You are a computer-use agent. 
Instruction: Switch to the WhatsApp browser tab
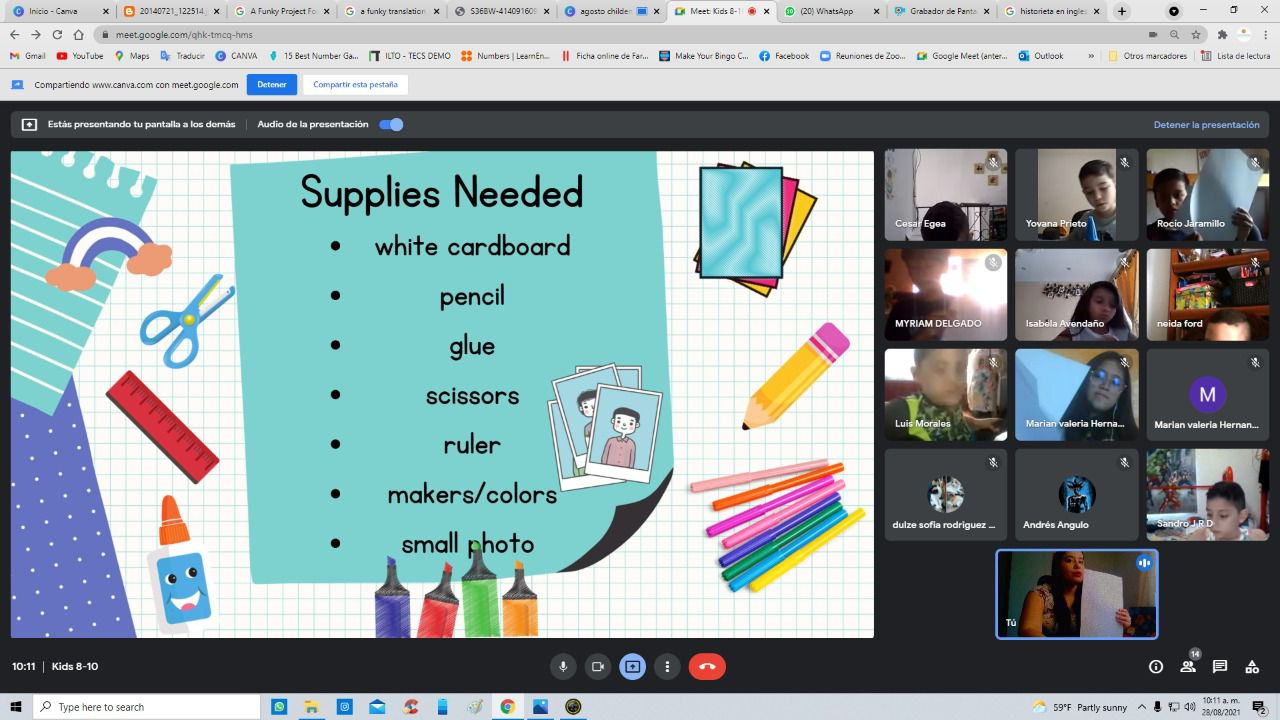(x=832, y=12)
